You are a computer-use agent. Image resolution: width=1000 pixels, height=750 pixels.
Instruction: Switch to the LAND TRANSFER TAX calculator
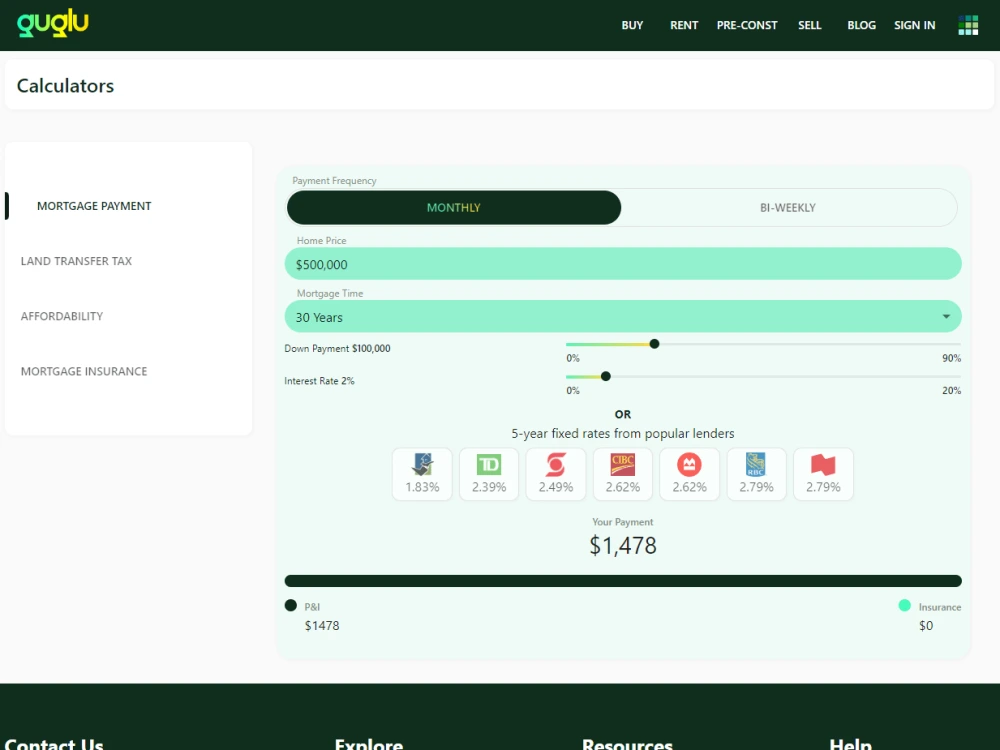click(76, 260)
